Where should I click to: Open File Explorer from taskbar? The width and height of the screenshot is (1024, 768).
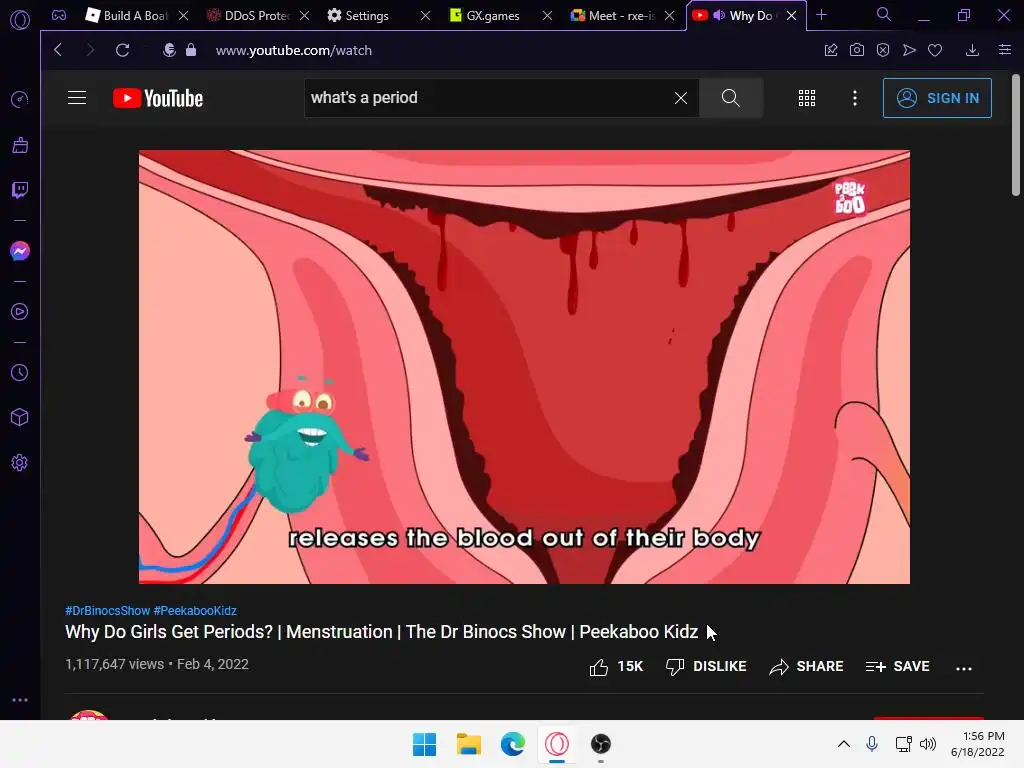point(468,744)
